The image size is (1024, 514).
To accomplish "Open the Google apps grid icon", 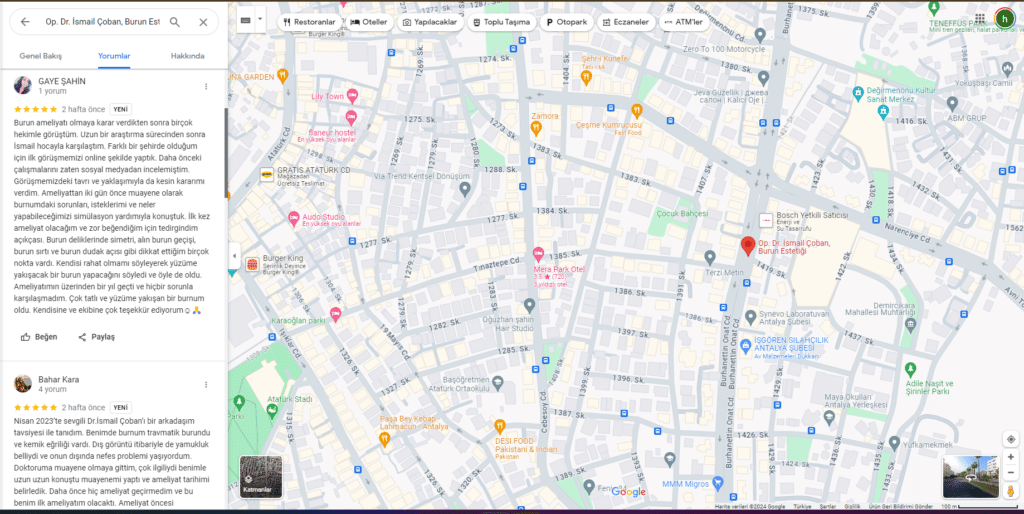I will [x=980, y=19].
